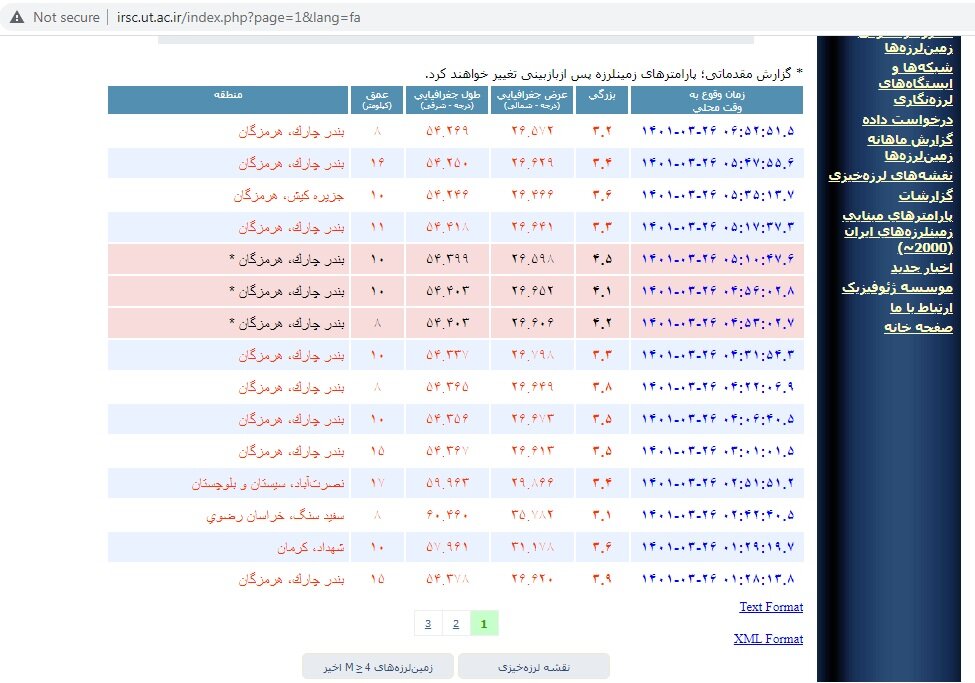Click the Not secure warning icon
The image size is (975, 683).
coord(17,17)
